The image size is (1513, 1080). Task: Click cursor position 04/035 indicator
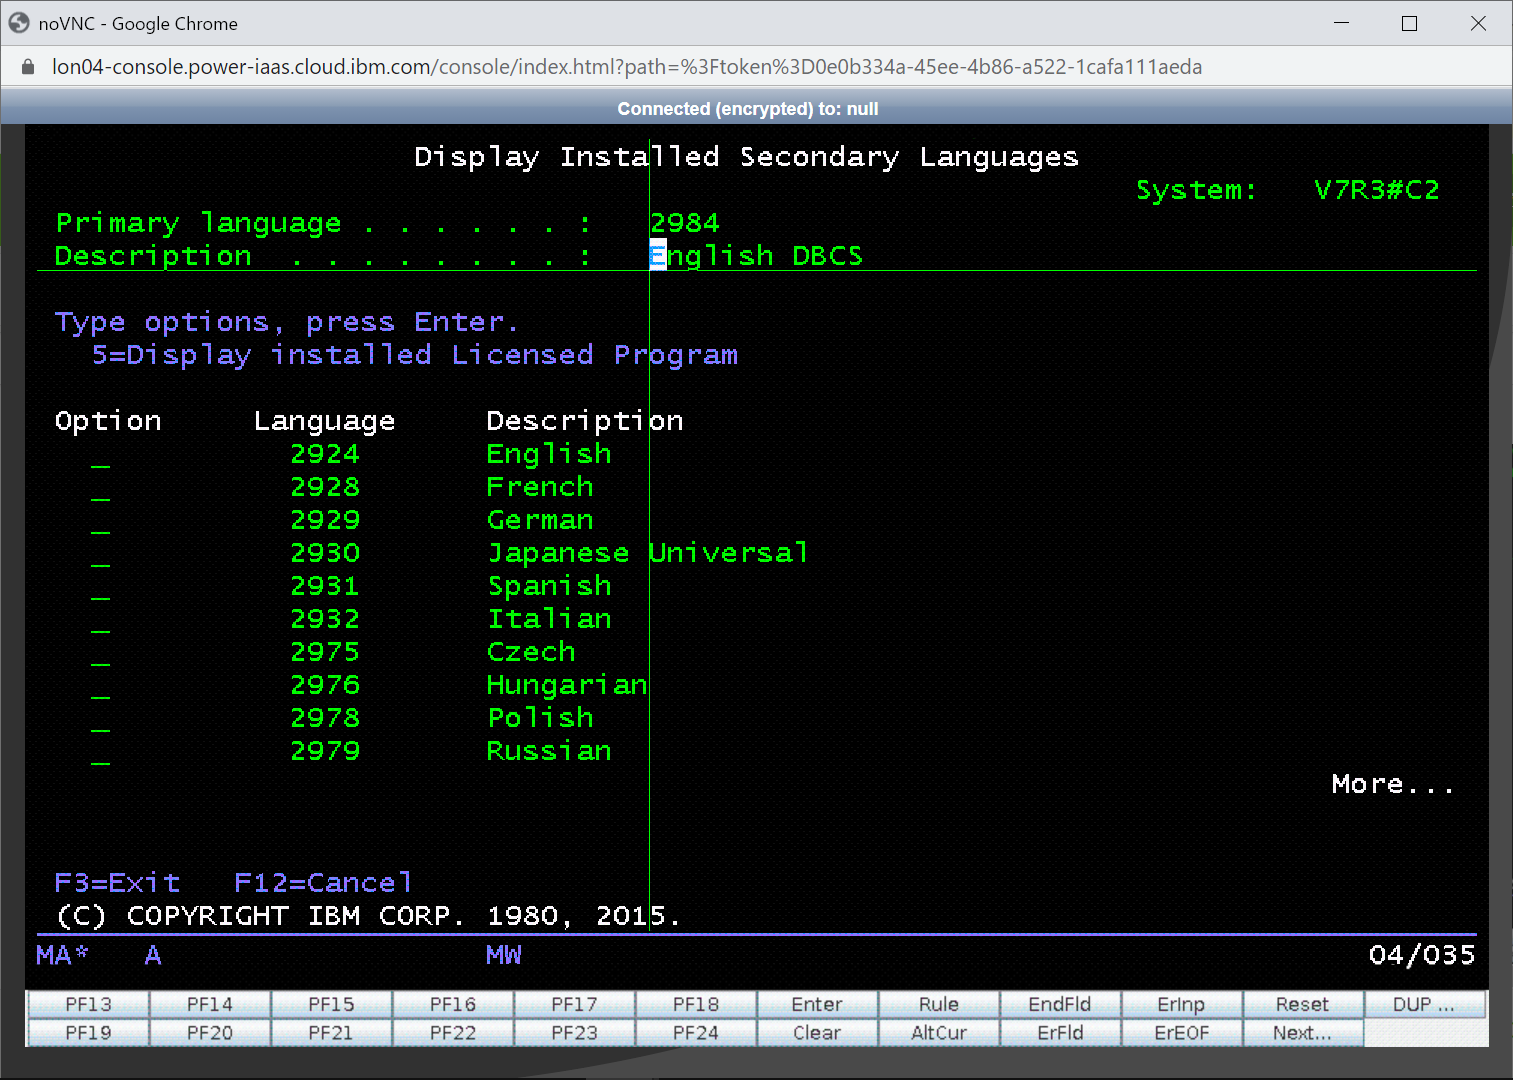[x=1422, y=955]
